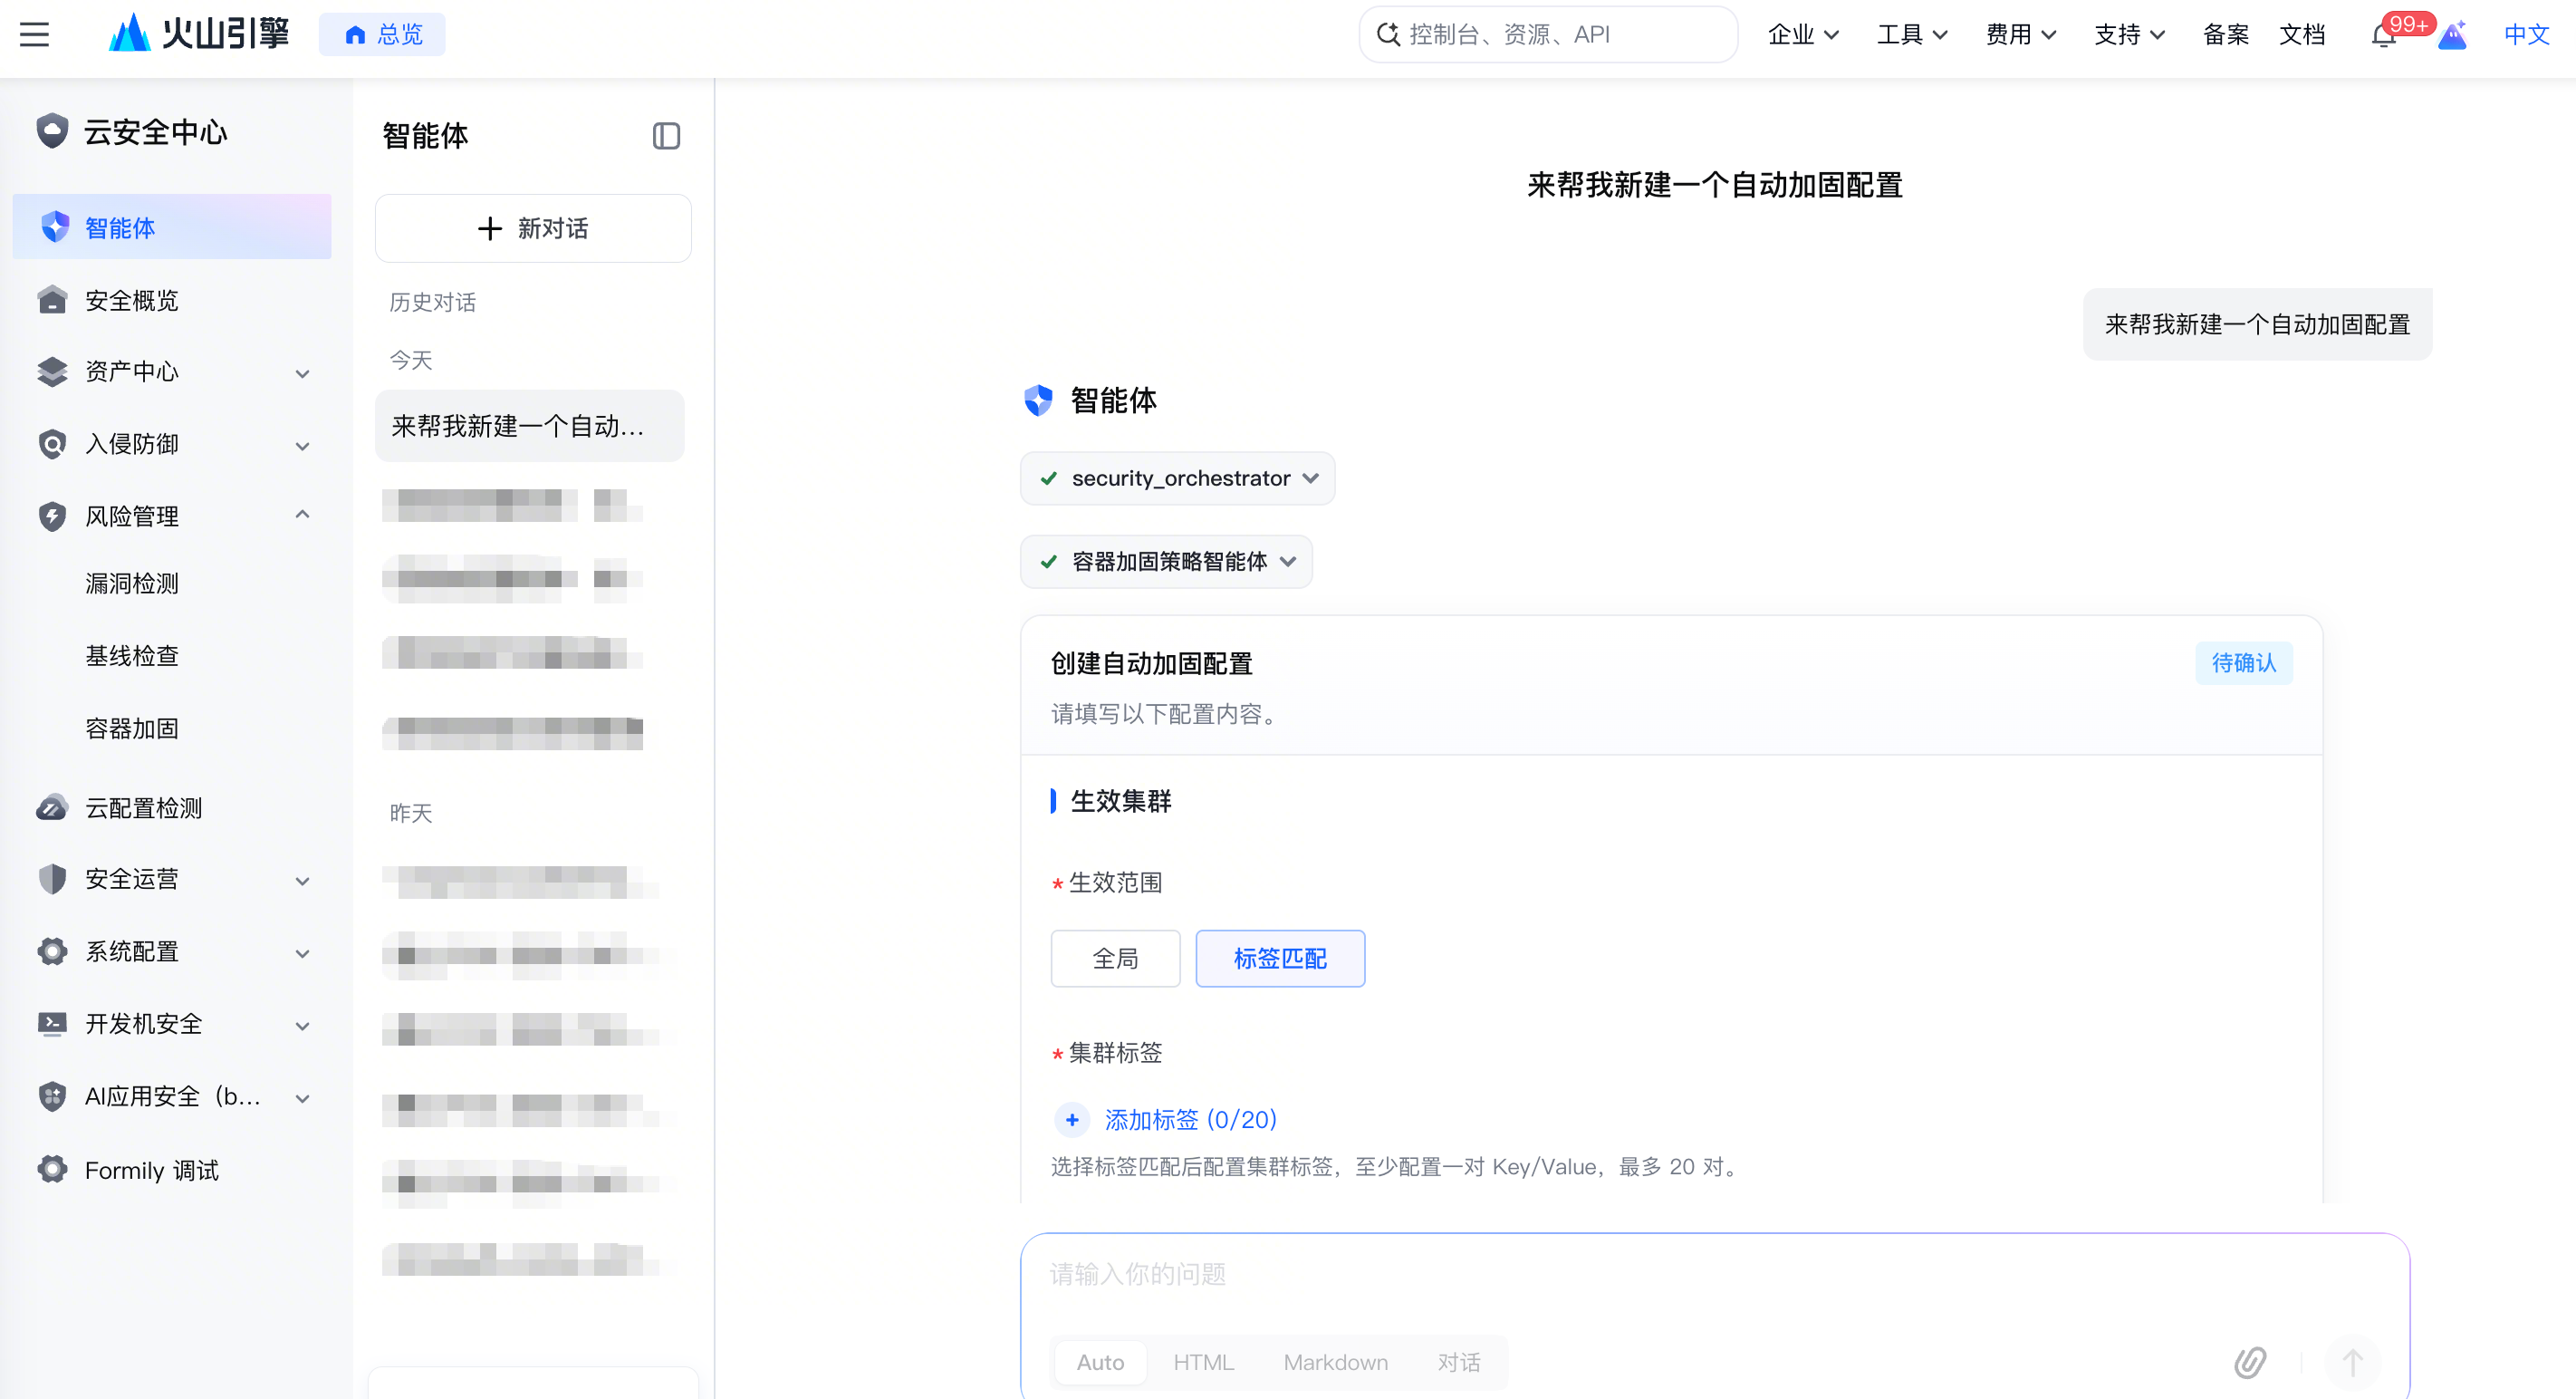Click the Volcano Engine logo
This screenshot has height=1399, width=2576.
pyautogui.click(x=198, y=34)
